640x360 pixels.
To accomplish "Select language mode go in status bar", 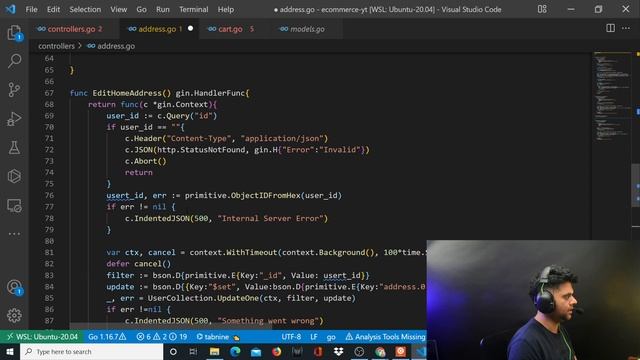I will 331,337.
